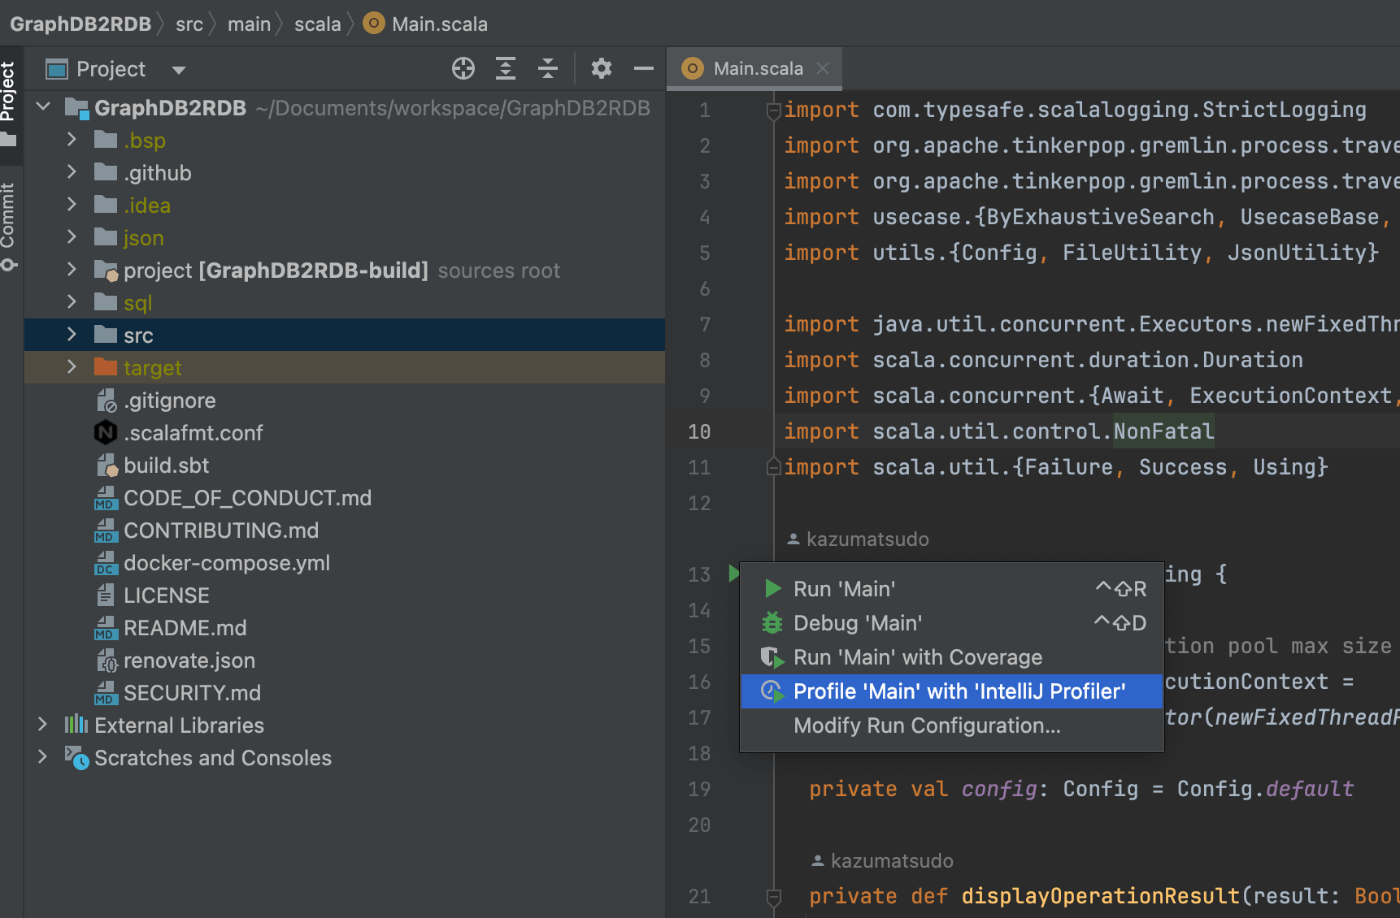The width and height of the screenshot is (1400, 918).
Task: Choose Debug 'Main' menu entry
Action: click(857, 623)
